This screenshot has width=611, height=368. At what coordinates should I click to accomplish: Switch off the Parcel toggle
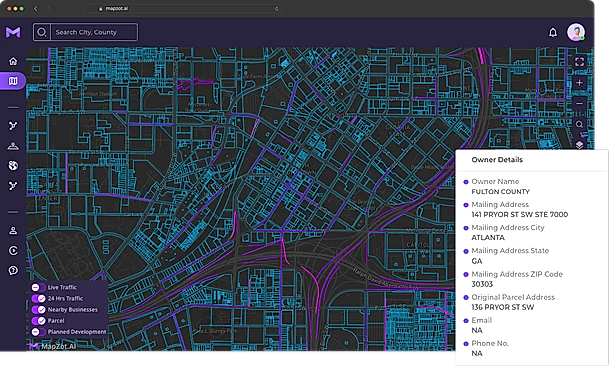click(38, 321)
